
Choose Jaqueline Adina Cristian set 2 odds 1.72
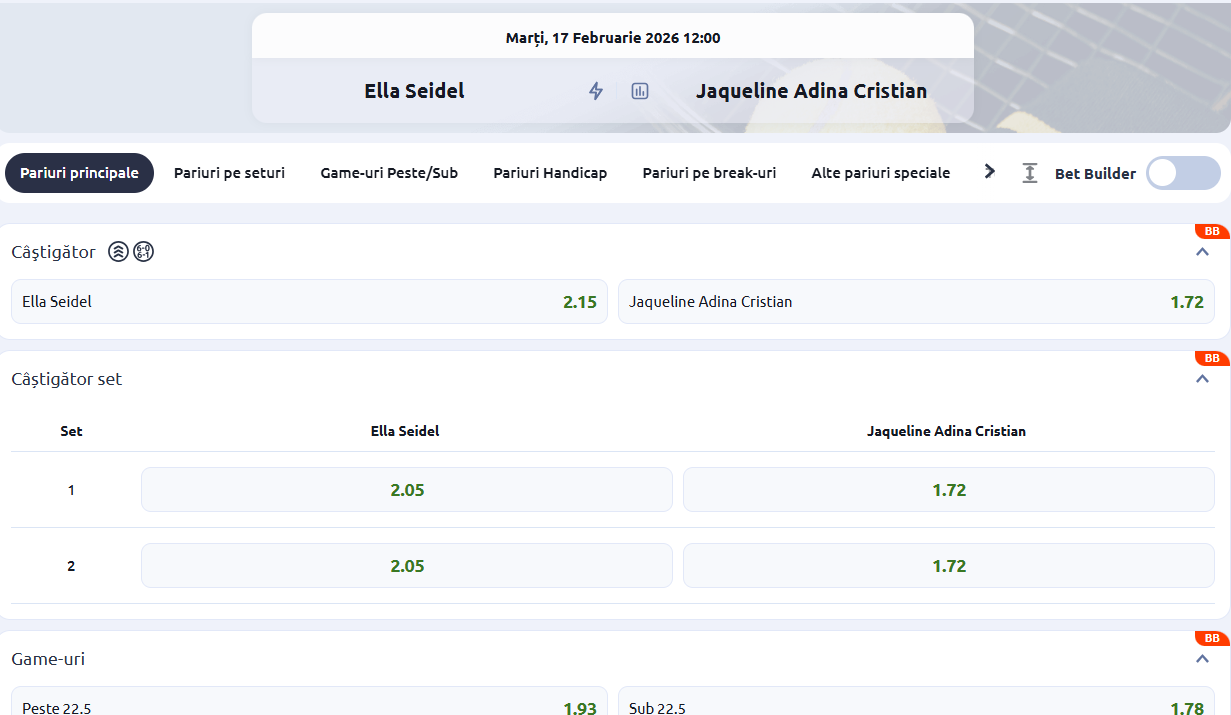(948, 566)
